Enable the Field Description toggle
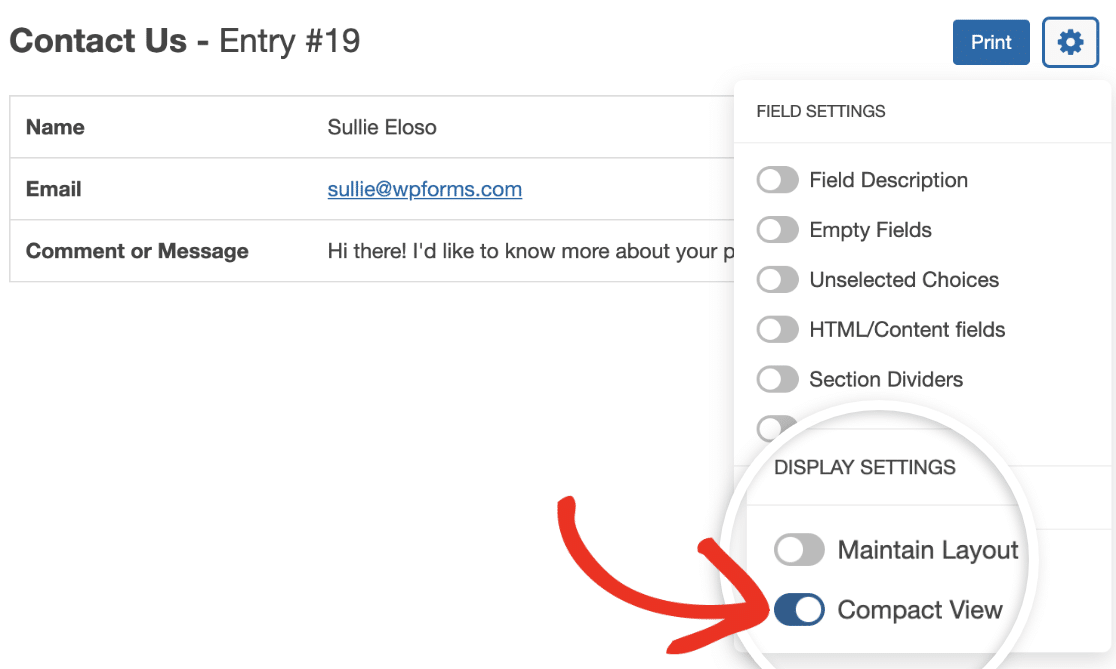This screenshot has width=1116, height=669. click(x=777, y=180)
